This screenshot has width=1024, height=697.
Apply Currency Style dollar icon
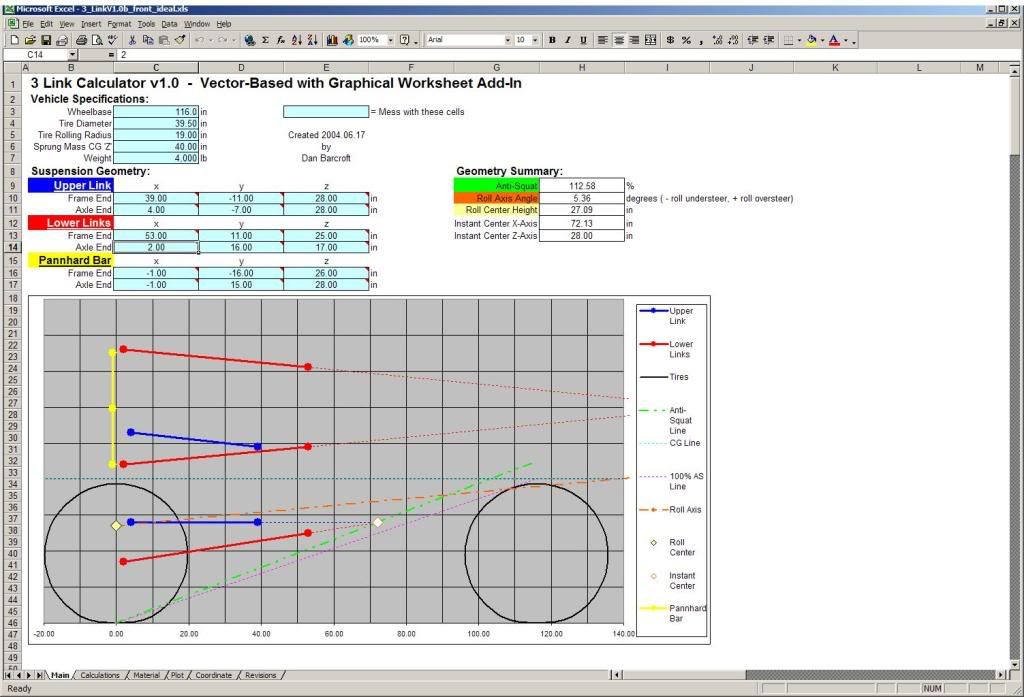[670, 40]
